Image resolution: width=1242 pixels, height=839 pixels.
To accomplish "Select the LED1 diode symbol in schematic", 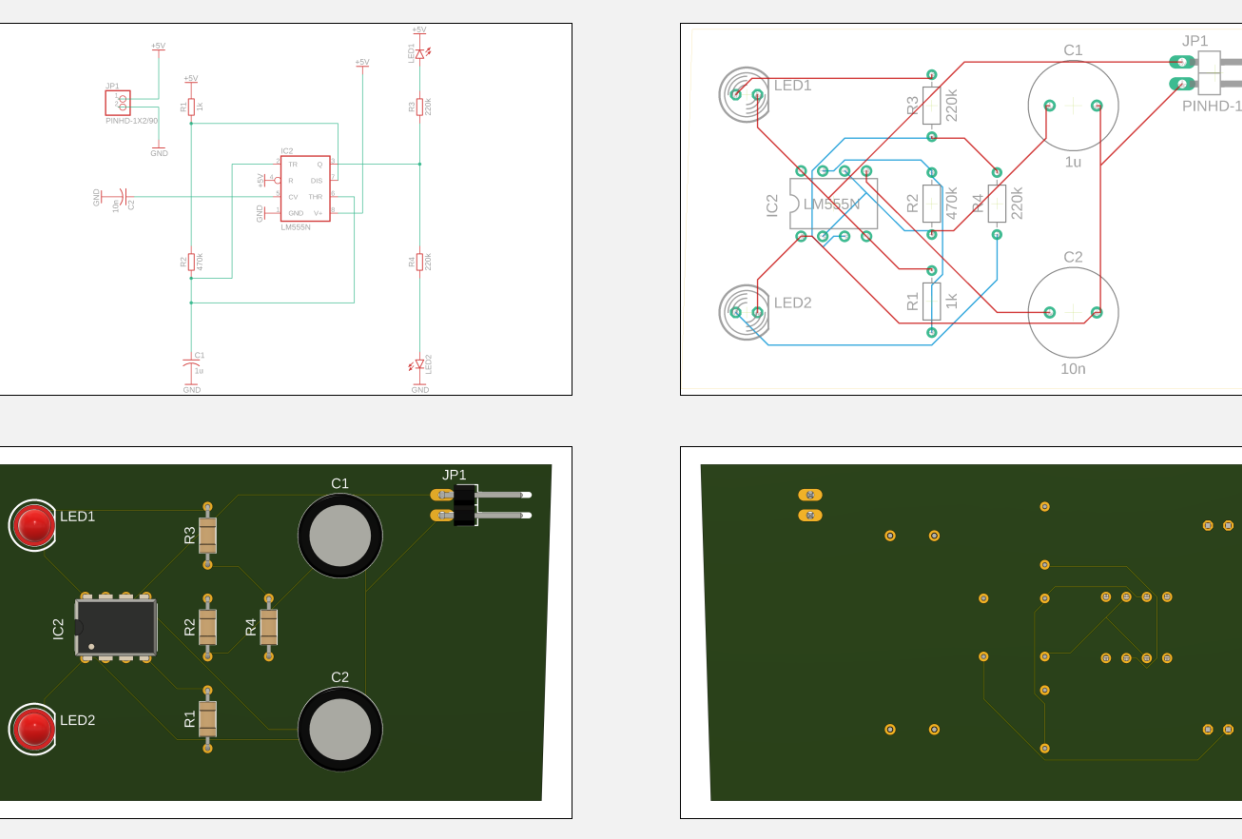I will pos(420,53).
